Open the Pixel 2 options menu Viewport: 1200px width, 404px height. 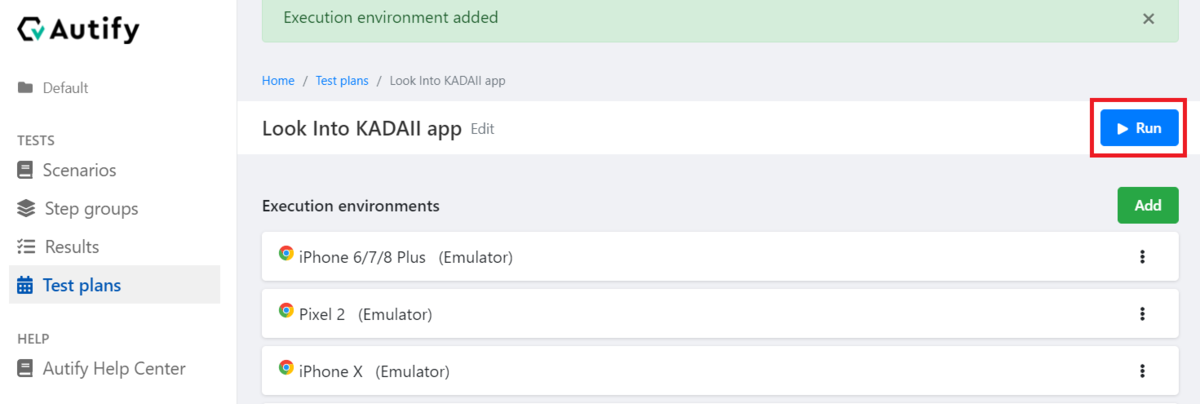pos(1142,314)
